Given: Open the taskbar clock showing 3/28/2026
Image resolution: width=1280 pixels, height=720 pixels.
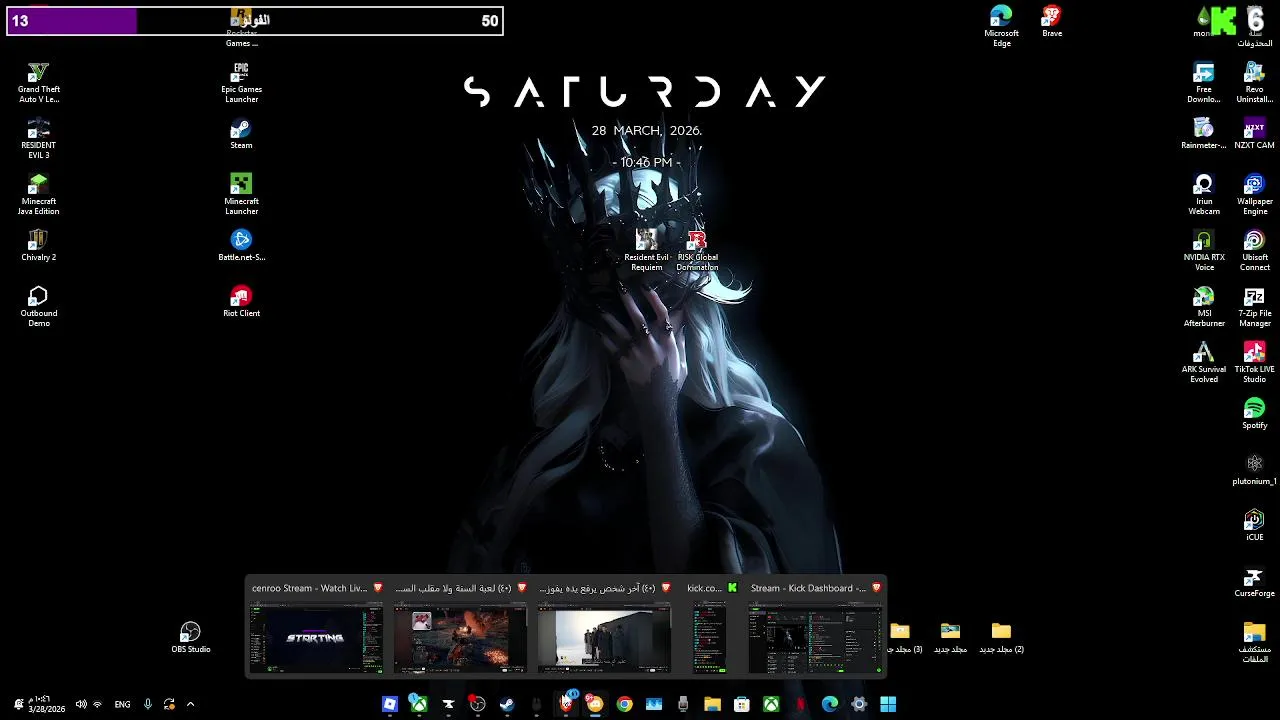Looking at the screenshot, I should point(46,704).
